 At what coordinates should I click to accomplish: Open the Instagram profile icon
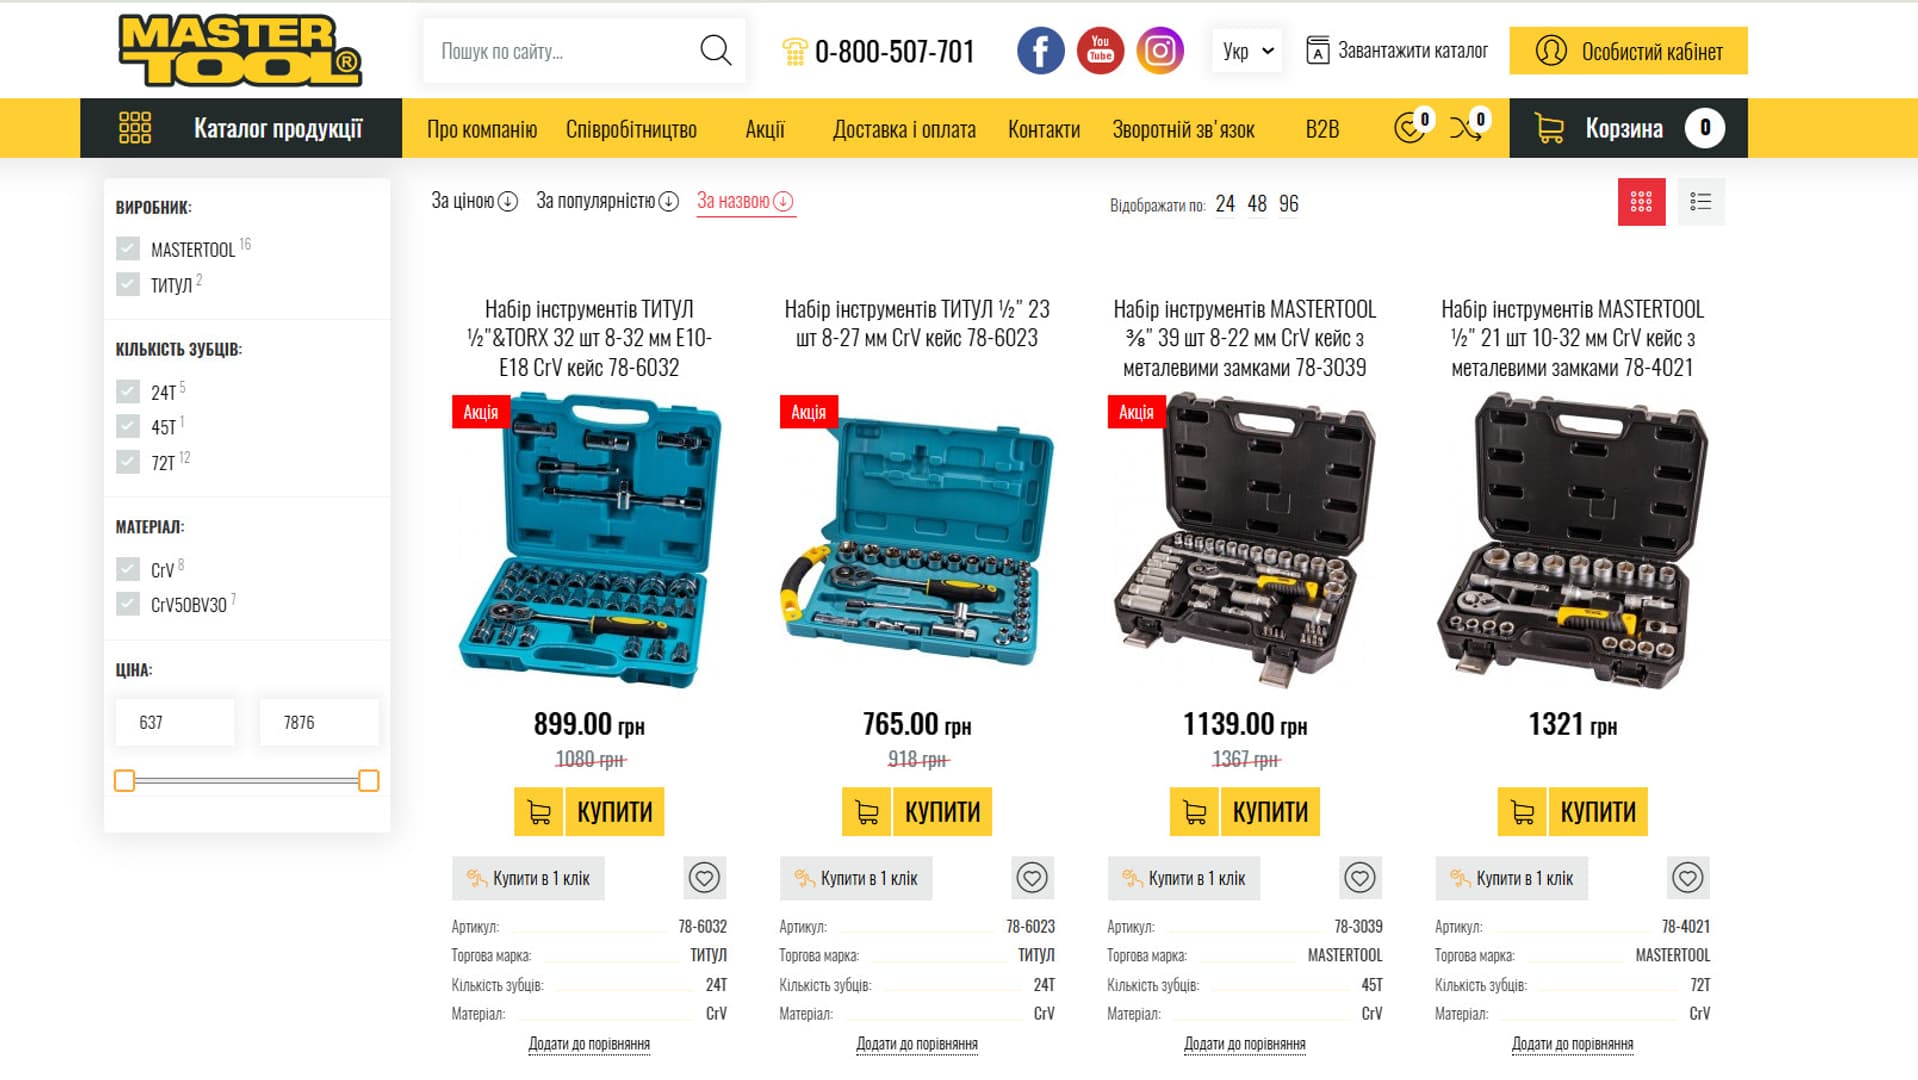tap(1160, 50)
